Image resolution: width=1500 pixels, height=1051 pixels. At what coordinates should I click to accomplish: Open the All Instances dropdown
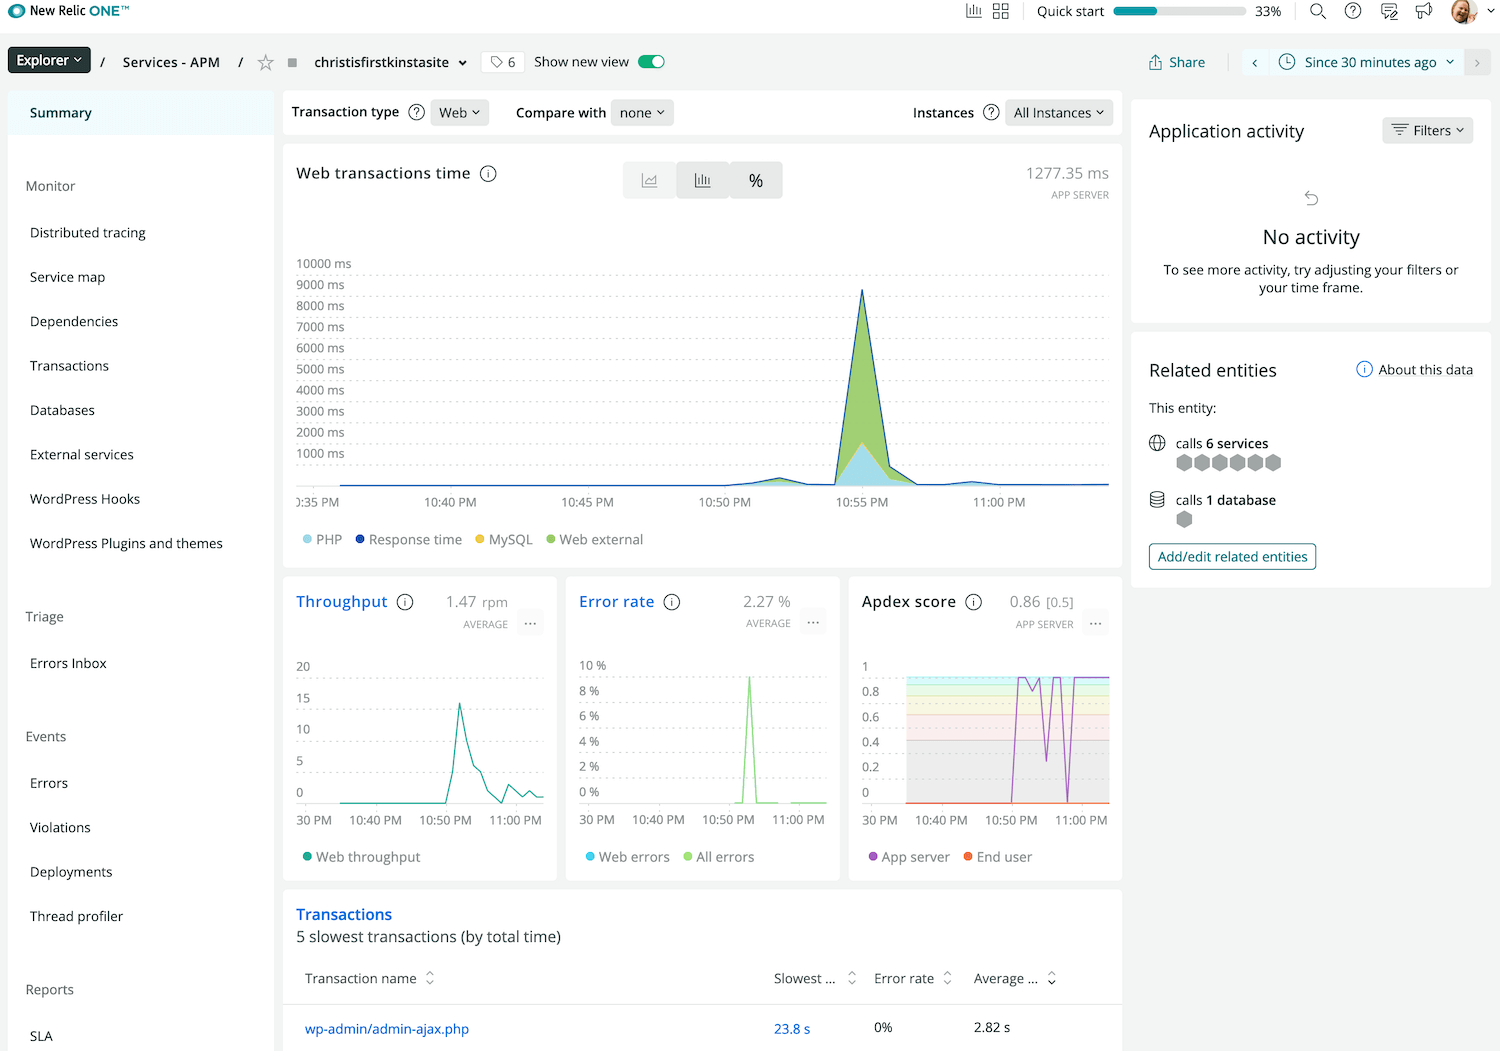click(1059, 113)
